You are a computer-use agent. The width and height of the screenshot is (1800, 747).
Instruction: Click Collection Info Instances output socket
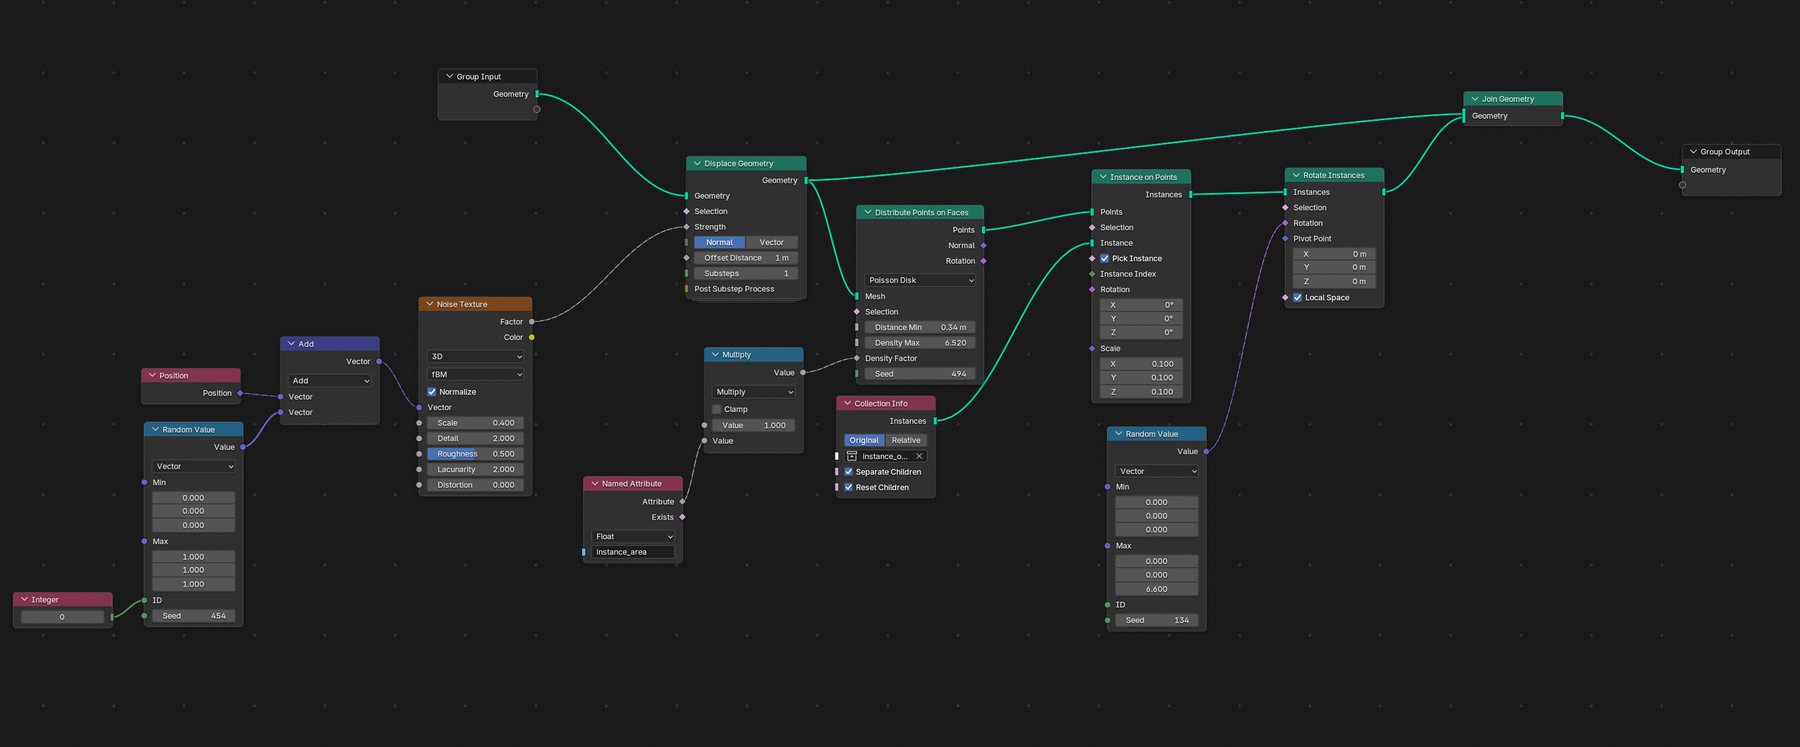click(936, 421)
